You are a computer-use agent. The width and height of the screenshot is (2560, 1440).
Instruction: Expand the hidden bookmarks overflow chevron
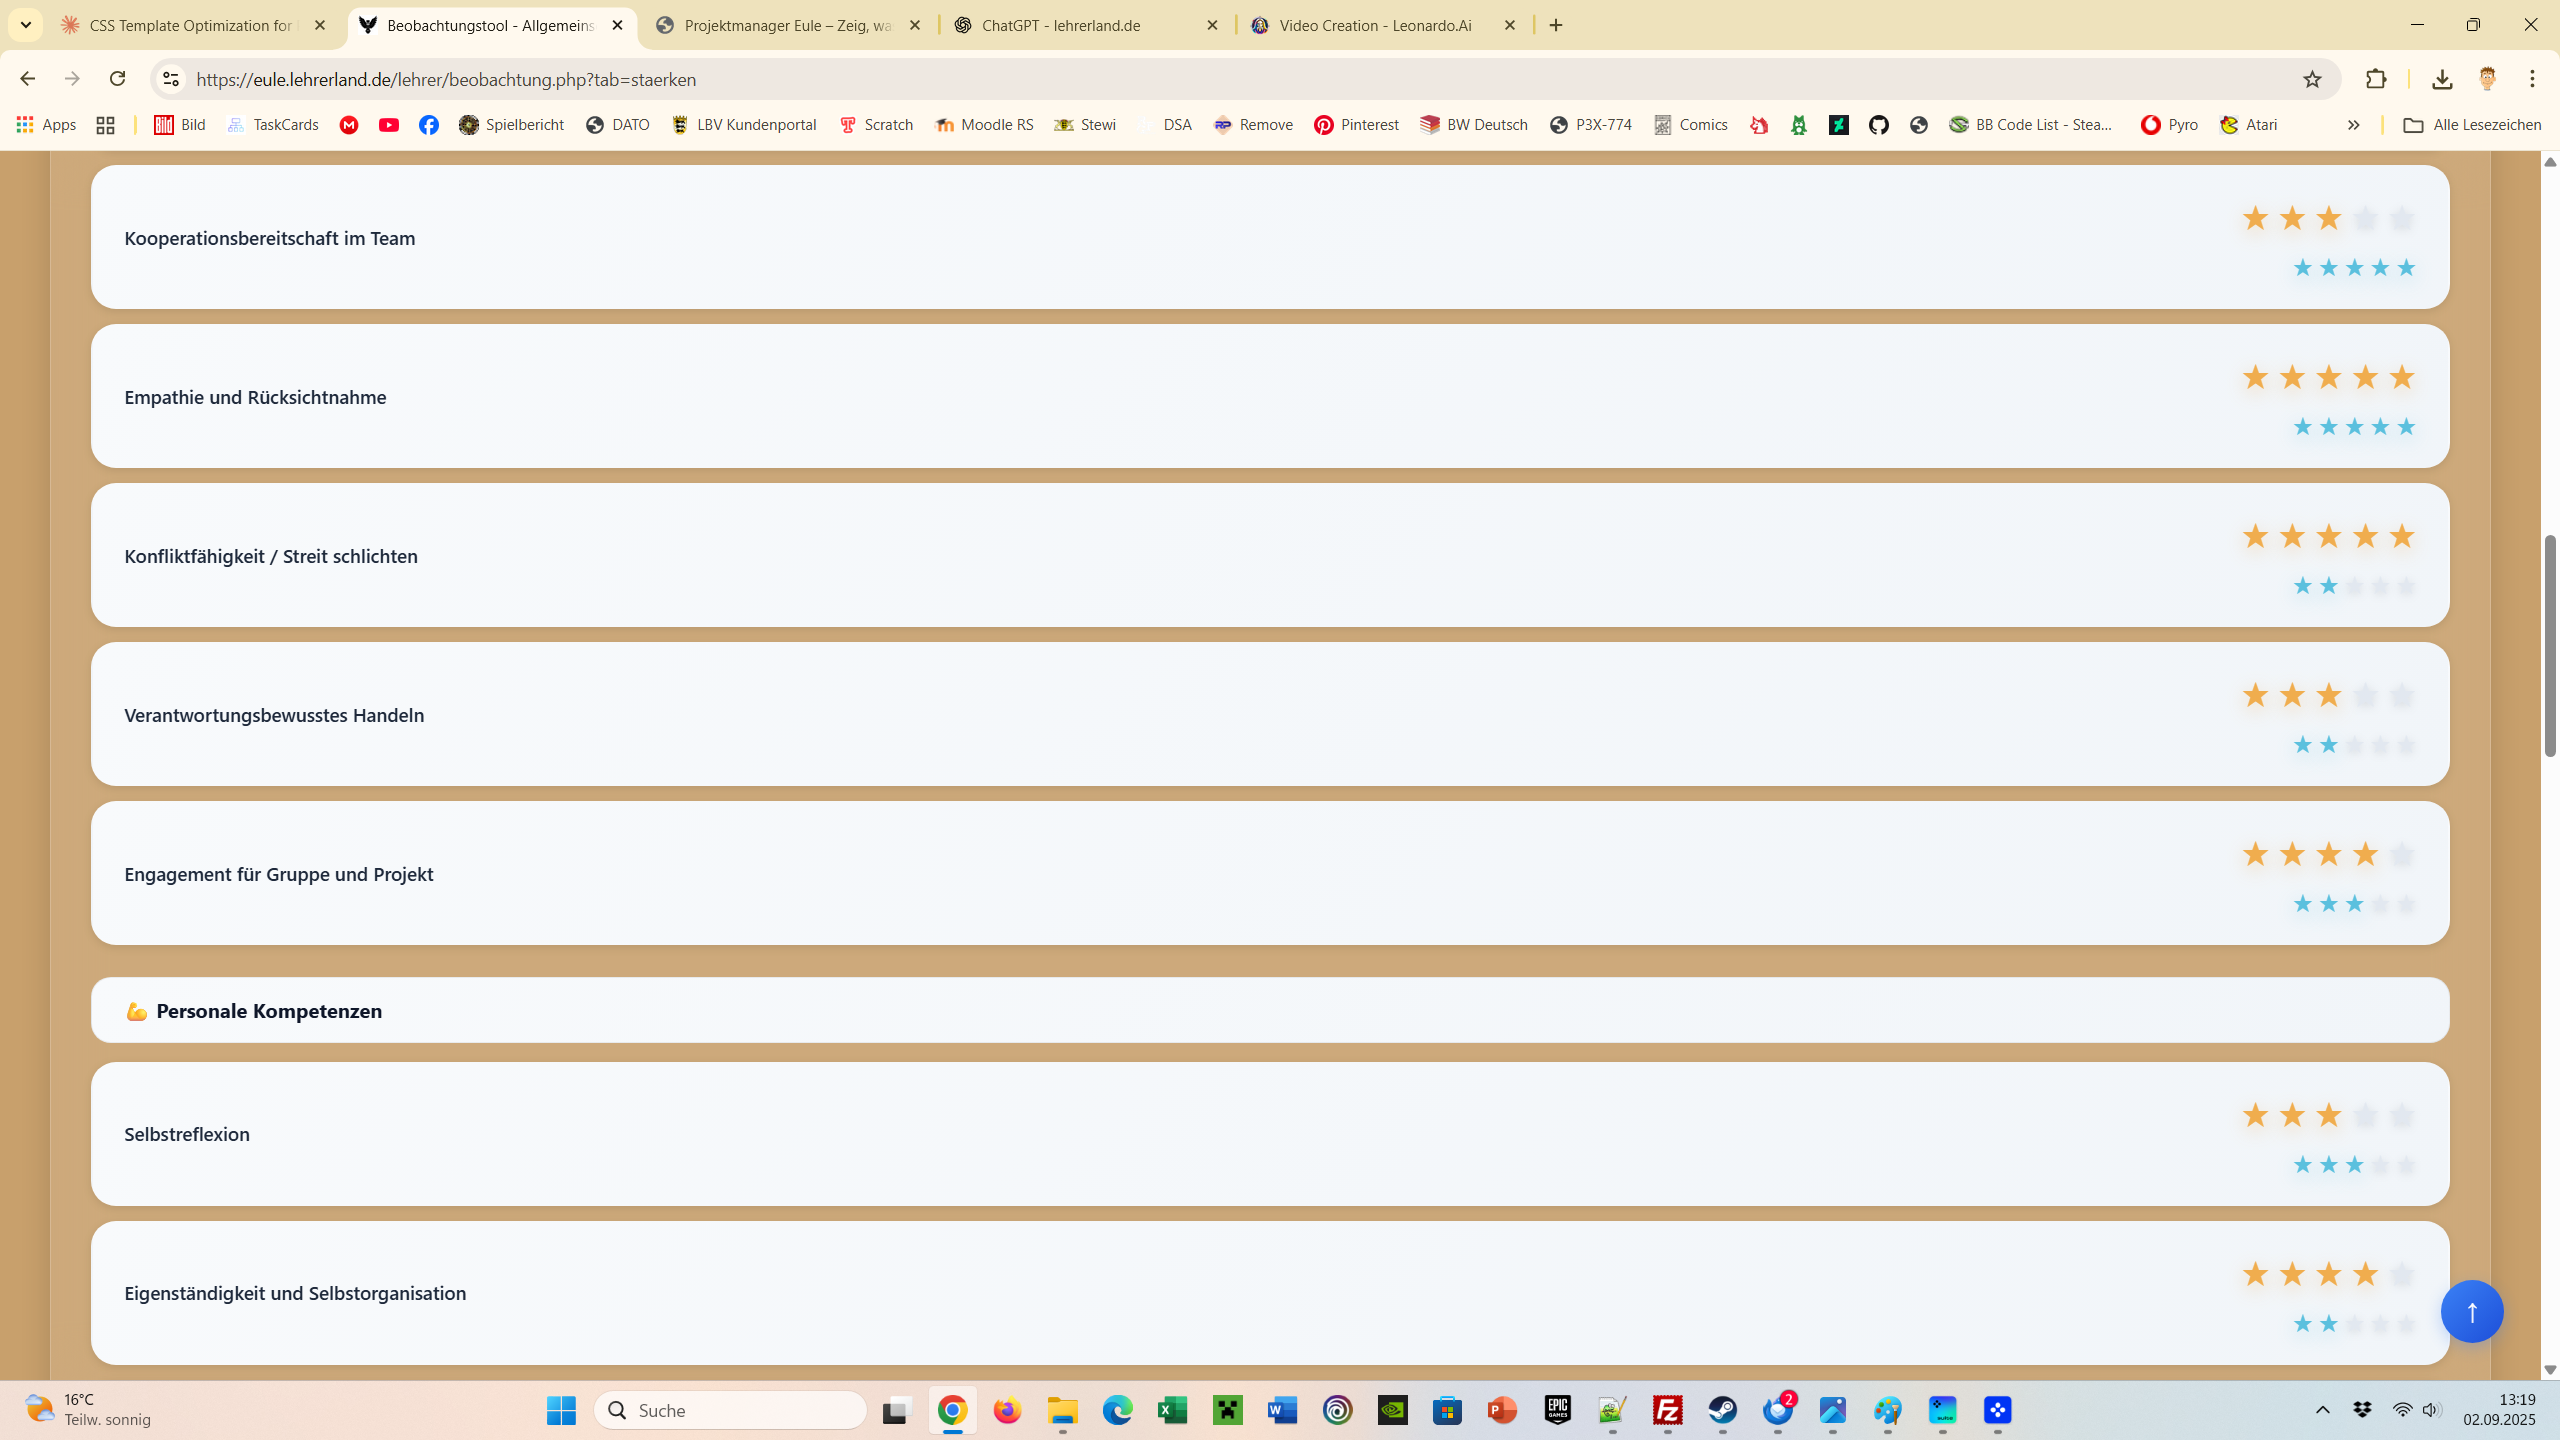click(2353, 125)
